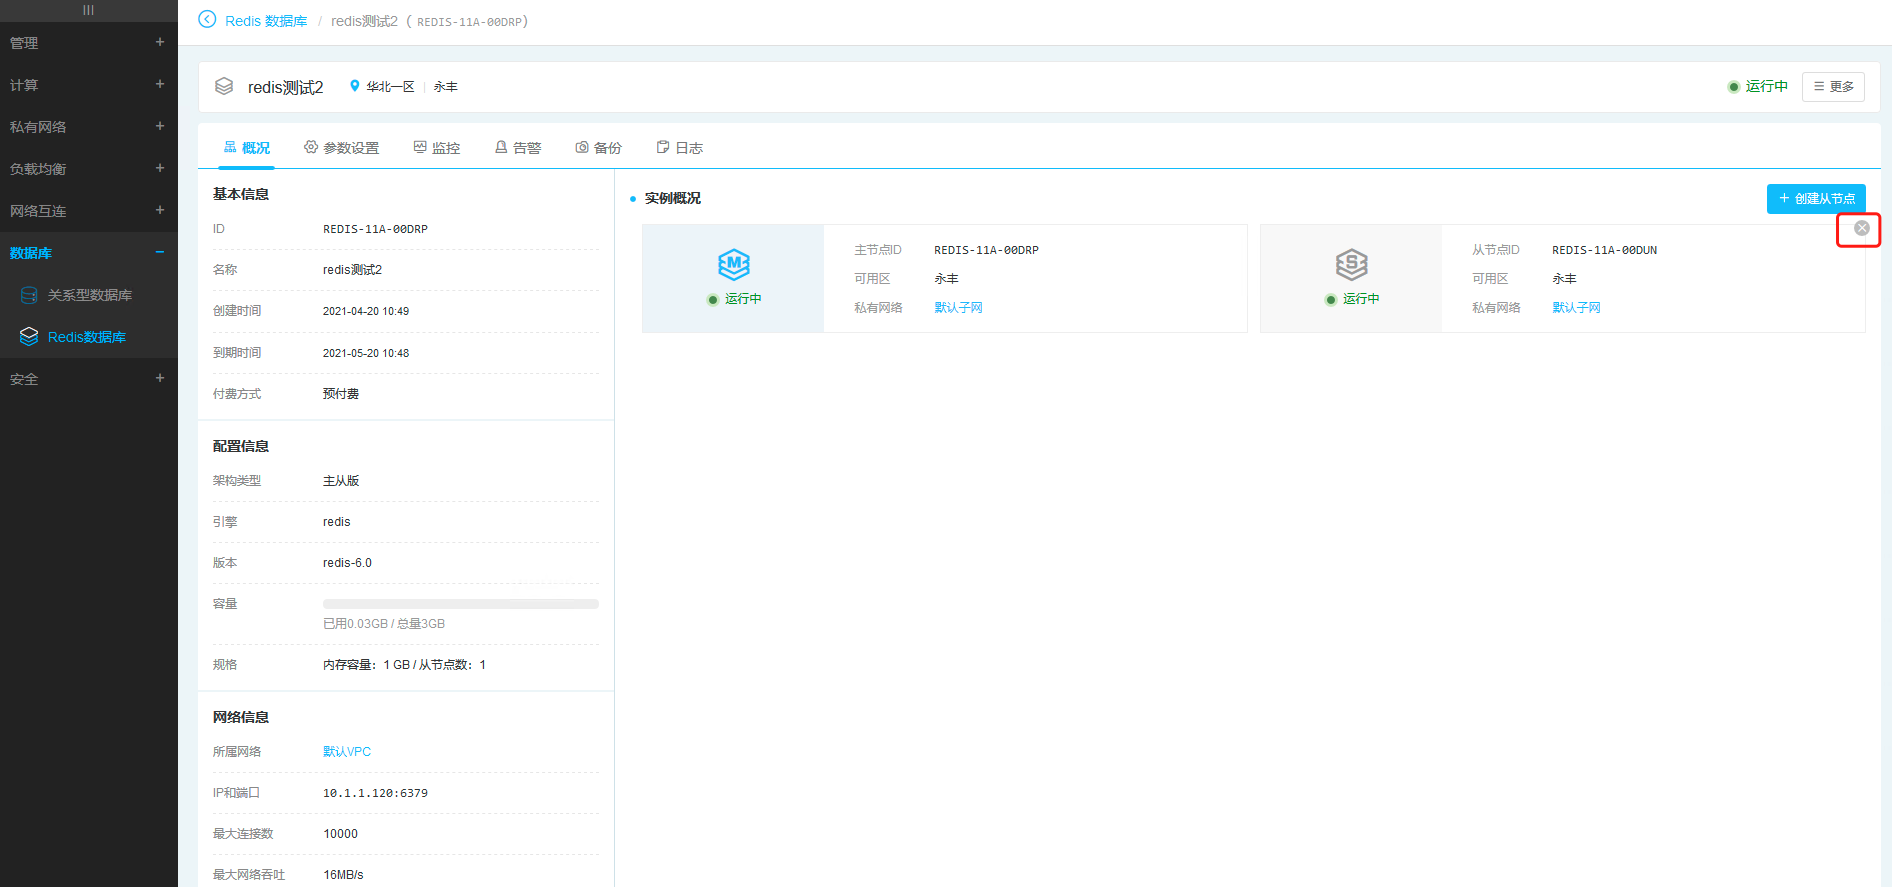Screen dimensions: 1892x887
Task: Click the document icon on 日志 tab
Action: (x=663, y=147)
